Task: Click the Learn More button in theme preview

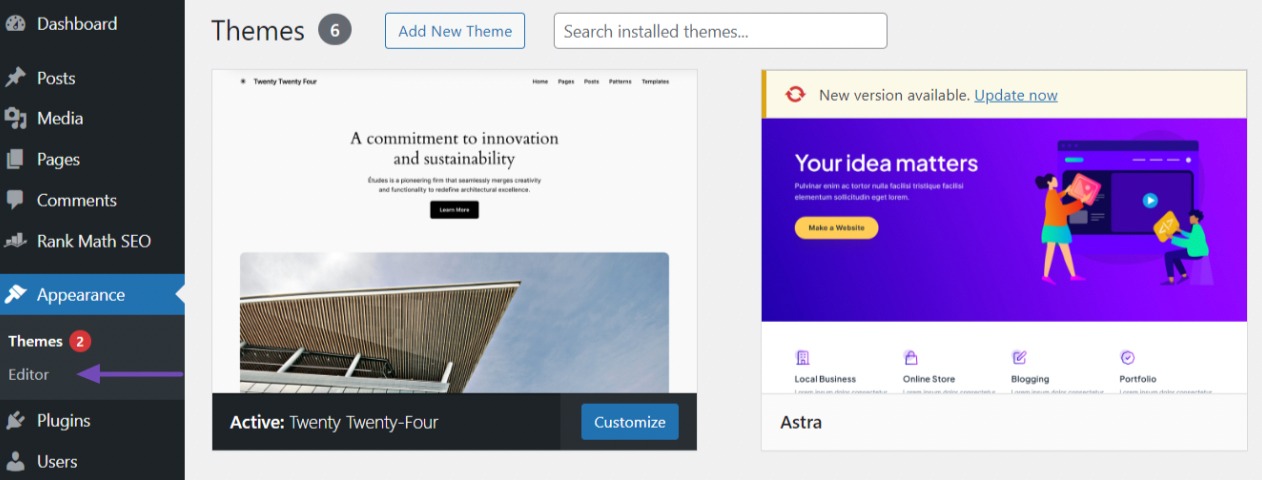Action: click(x=454, y=210)
